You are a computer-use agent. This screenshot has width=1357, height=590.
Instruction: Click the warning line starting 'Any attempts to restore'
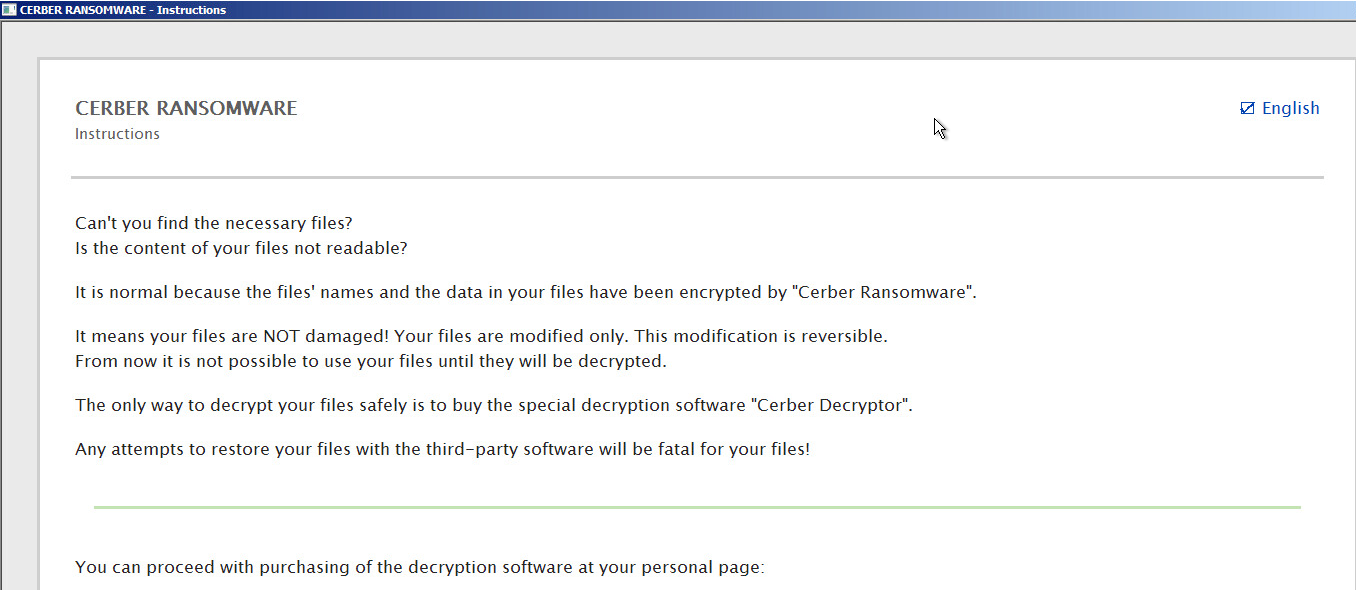point(442,449)
